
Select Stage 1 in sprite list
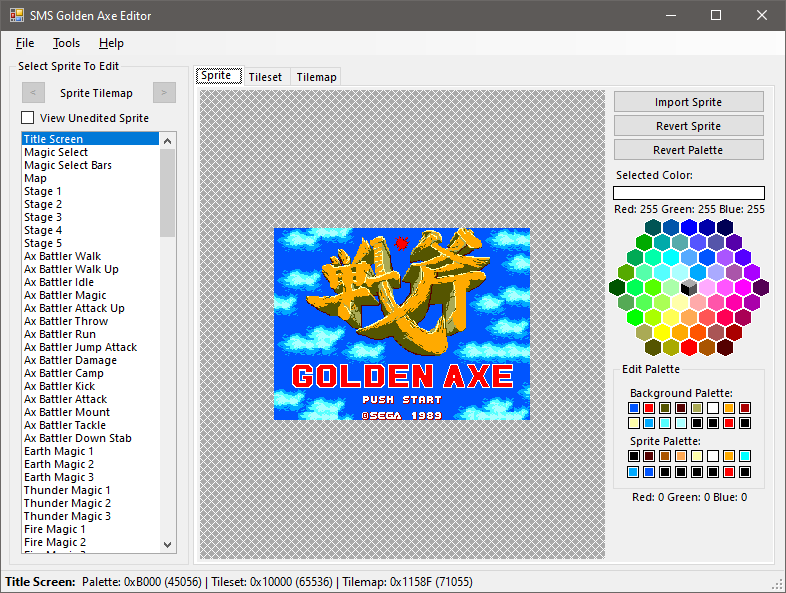click(x=91, y=191)
